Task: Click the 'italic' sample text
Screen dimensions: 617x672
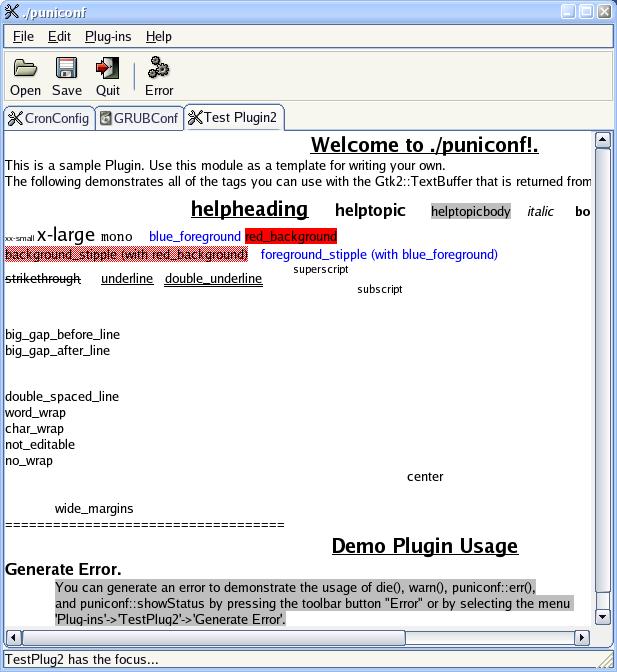Action: coord(540,211)
